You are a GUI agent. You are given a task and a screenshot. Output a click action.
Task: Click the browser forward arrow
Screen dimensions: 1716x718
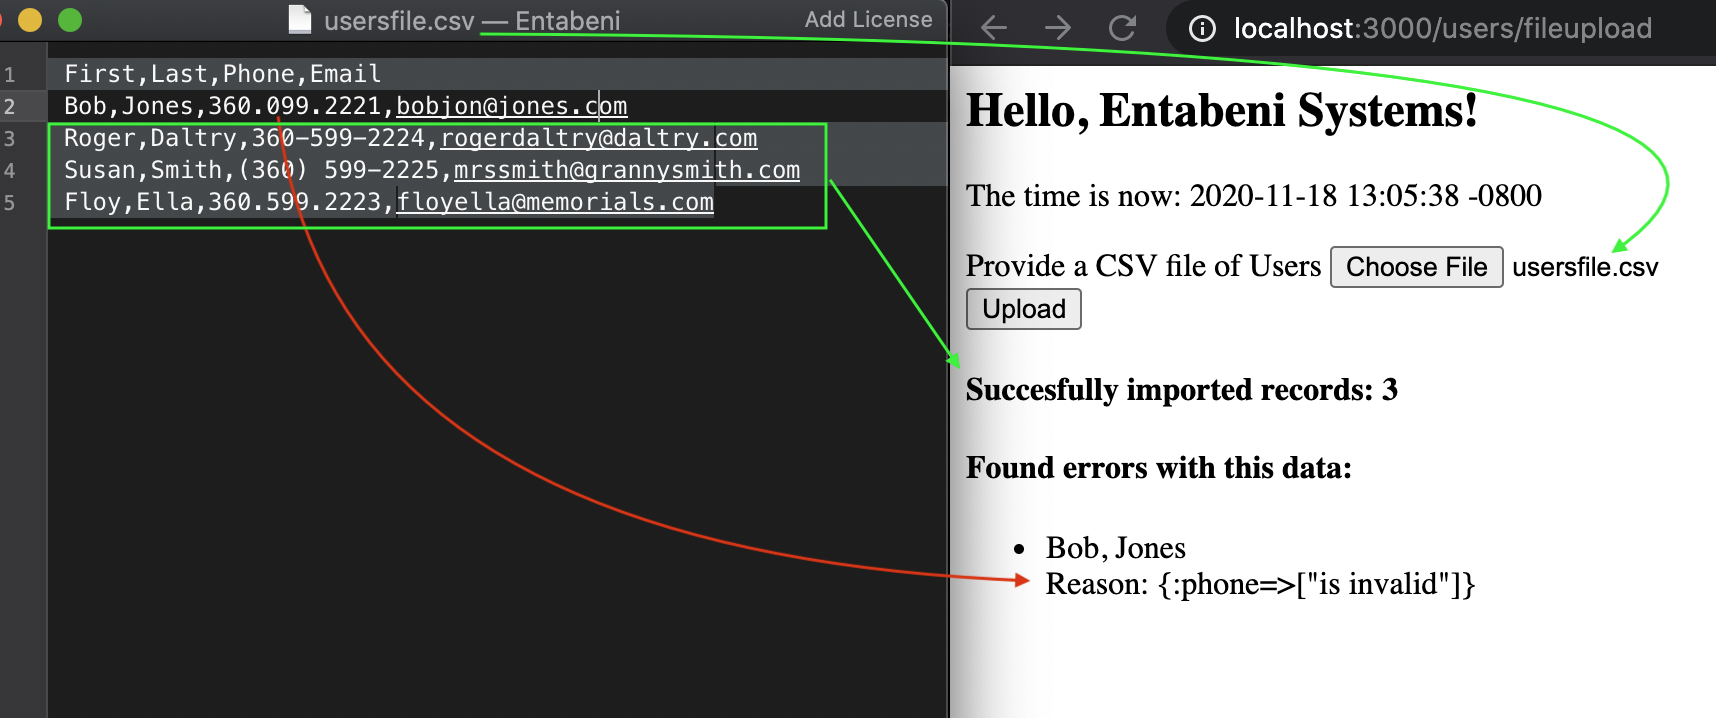point(1058,28)
